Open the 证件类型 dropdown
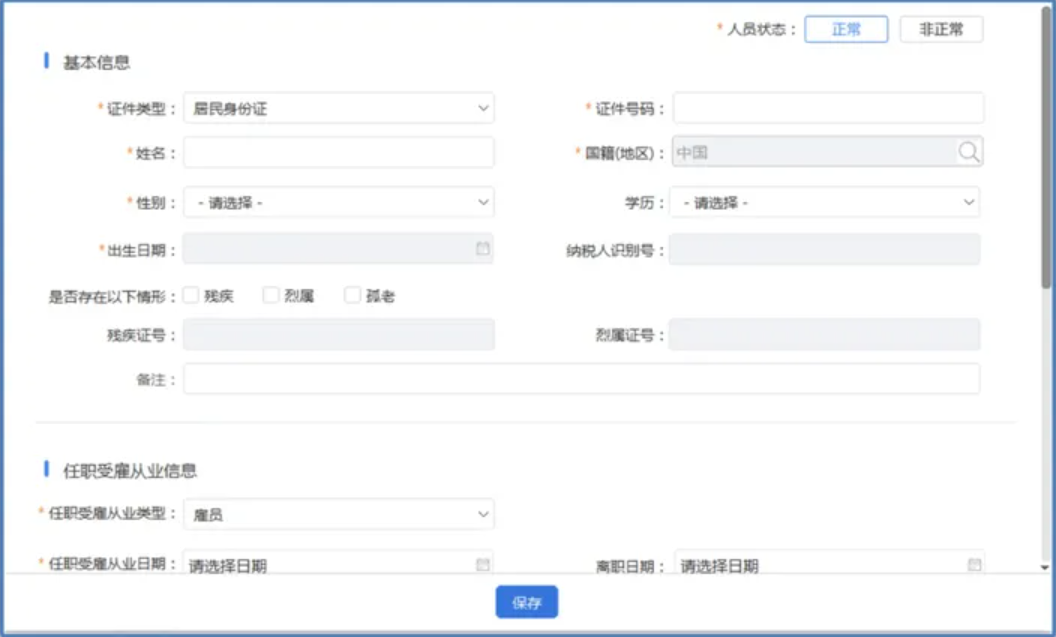This screenshot has width=1056, height=637. pos(338,108)
